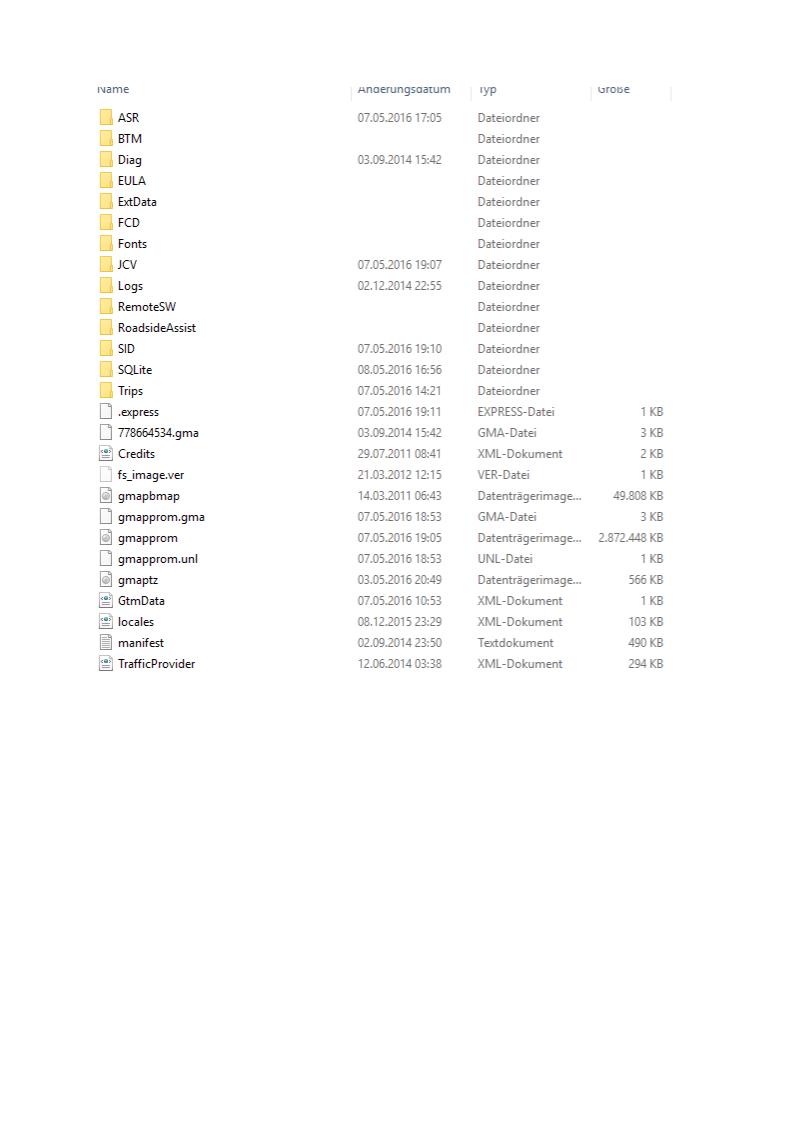Select the ASR folder icon
Image resolution: width=793 pixels, height=1122 pixels.
point(106,117)
